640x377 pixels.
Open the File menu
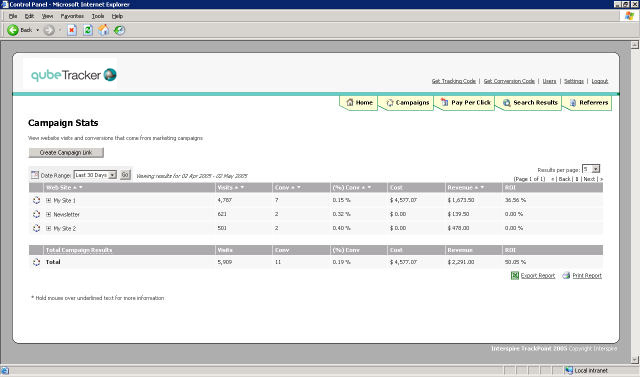13,16
